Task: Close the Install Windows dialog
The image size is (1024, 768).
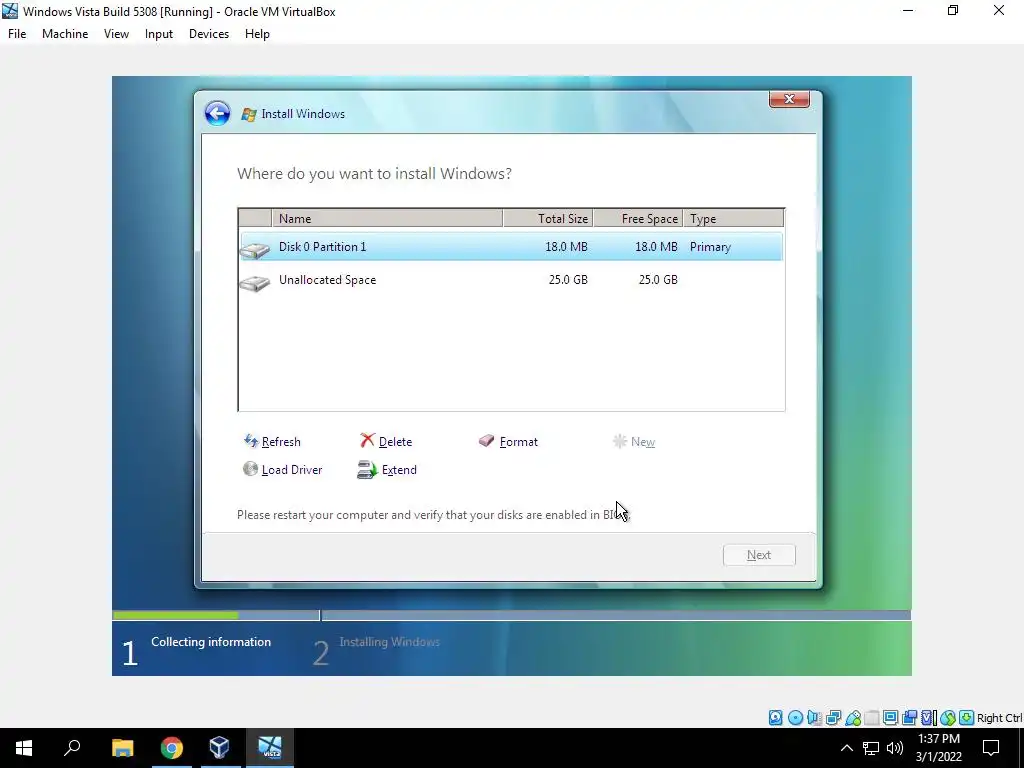Action: pyautogui.click(x=789, y=99)
